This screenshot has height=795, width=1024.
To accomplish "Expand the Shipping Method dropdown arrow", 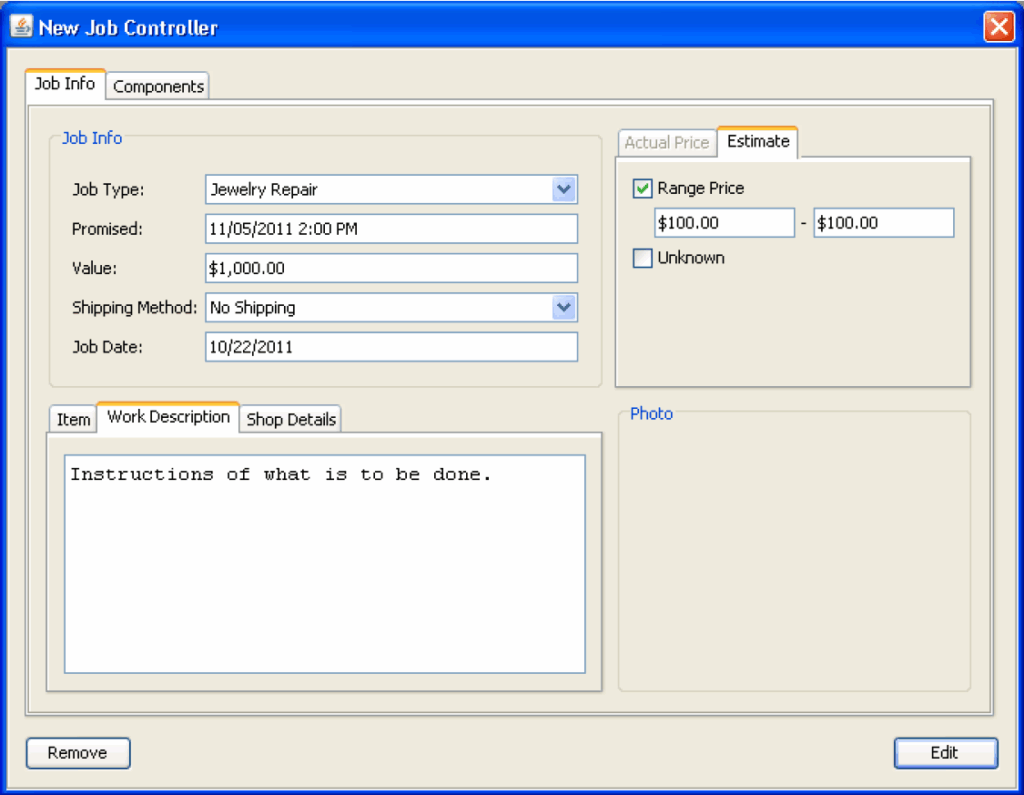I will 564,307.
